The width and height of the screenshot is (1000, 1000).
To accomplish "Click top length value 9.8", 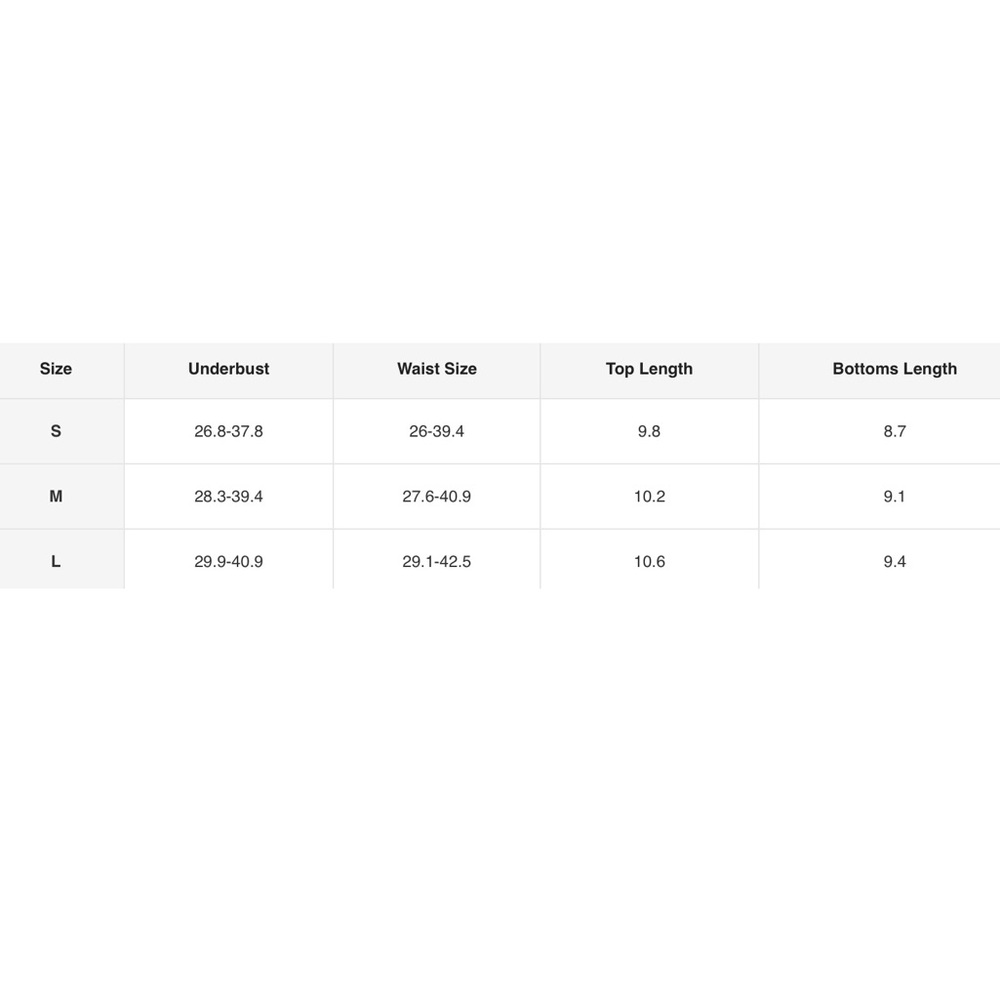I will pyautogui.click(x=649, y=431).
